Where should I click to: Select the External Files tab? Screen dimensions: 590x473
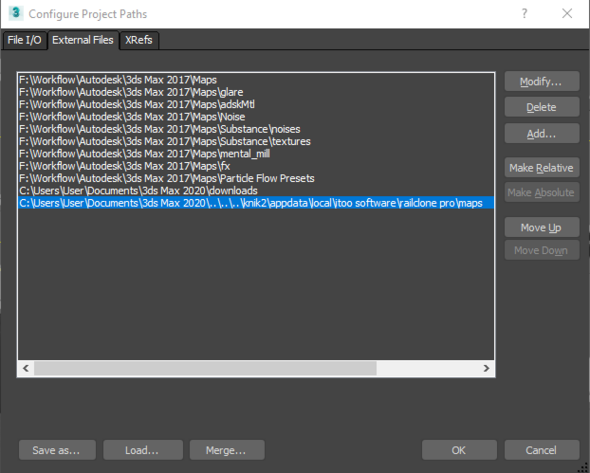(x=83, y=40)
